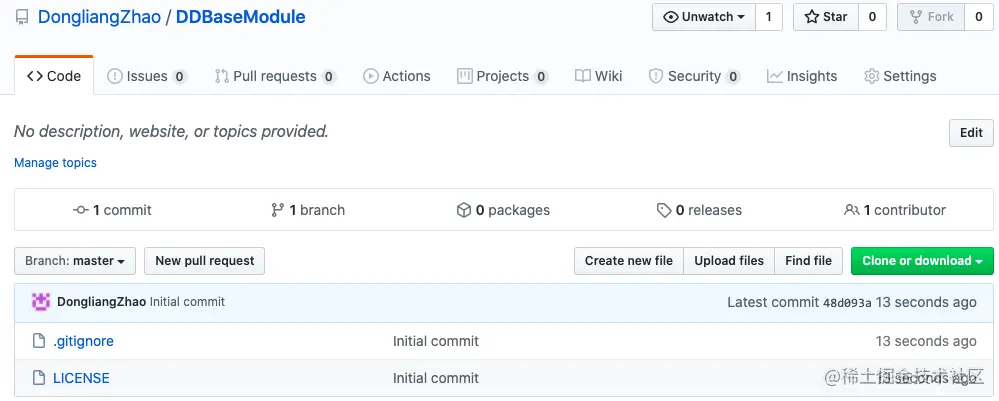The image size is (999, 401).
Task: Open the Branch: master selector
Action: (74, 261)
